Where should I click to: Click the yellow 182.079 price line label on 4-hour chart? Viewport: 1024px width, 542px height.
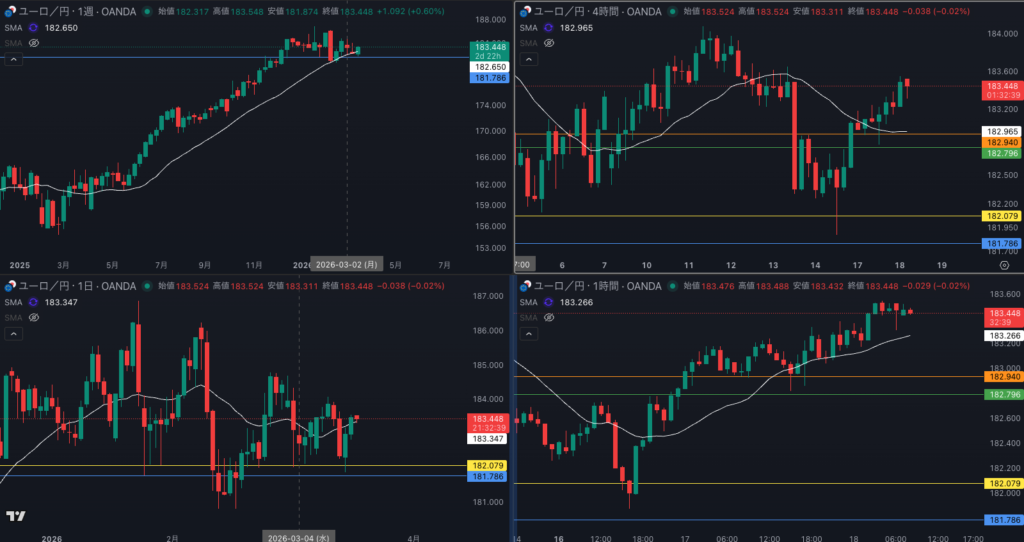pyautogui.click(x=1001, y=216)
